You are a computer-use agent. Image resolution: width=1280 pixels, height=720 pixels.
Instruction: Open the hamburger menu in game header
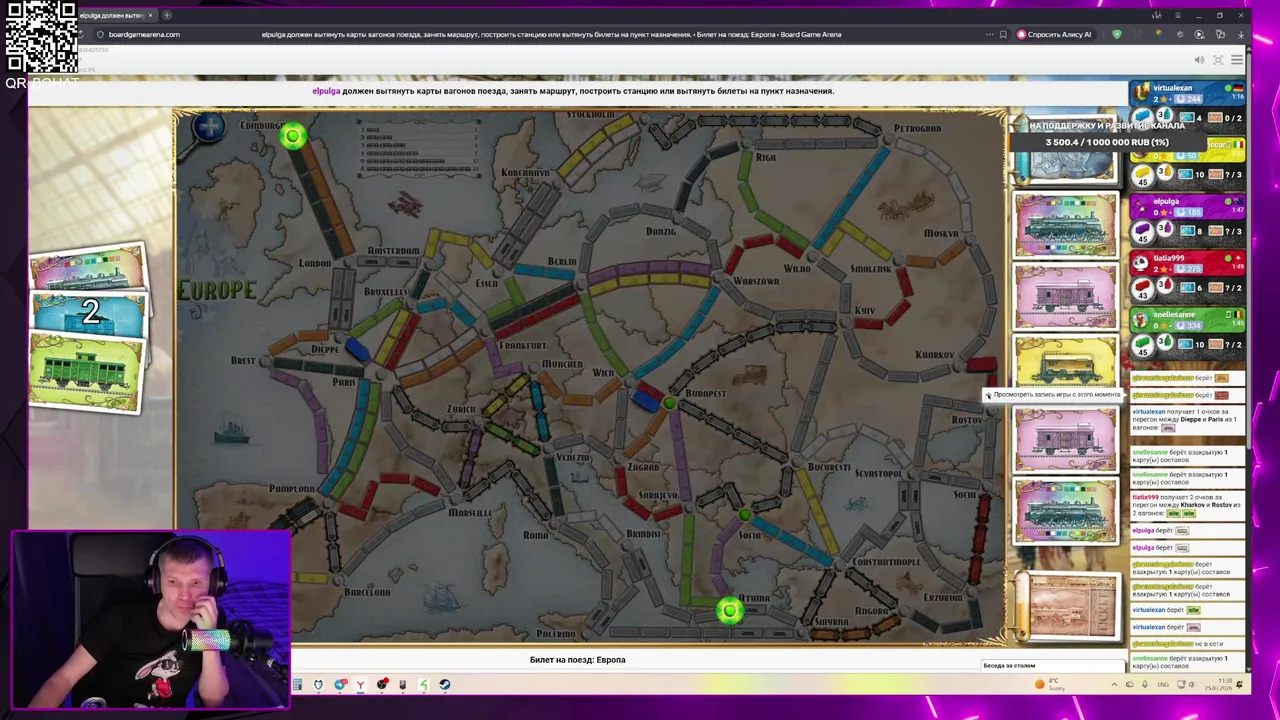click(x=1237, y=60)
